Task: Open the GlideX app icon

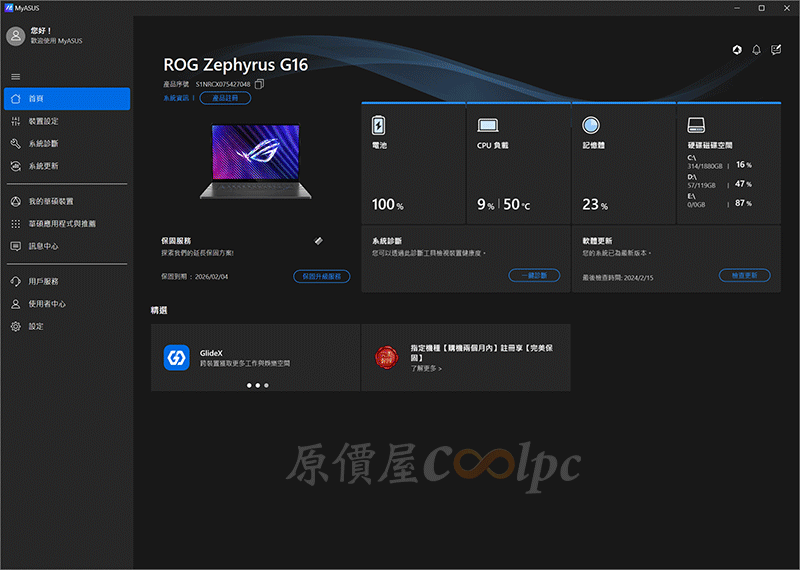Action: (x=177, y=357)
